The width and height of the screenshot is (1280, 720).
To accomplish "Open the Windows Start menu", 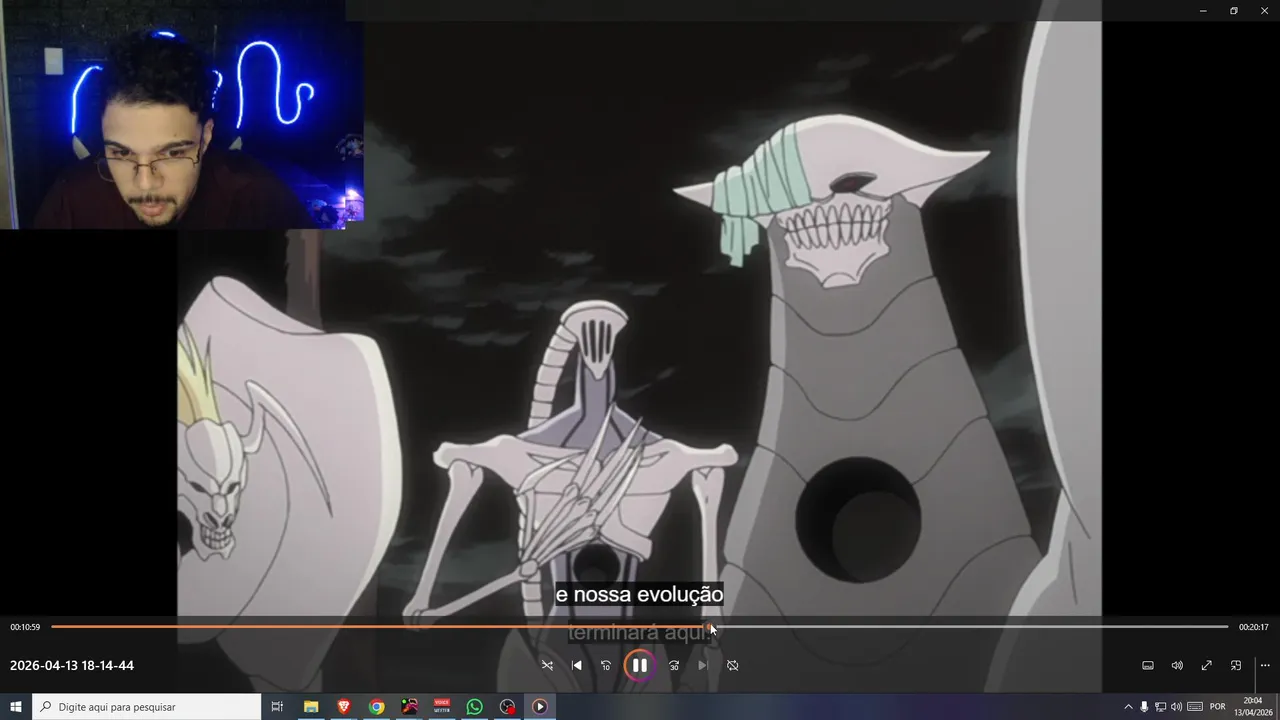I will click(16, 707).
